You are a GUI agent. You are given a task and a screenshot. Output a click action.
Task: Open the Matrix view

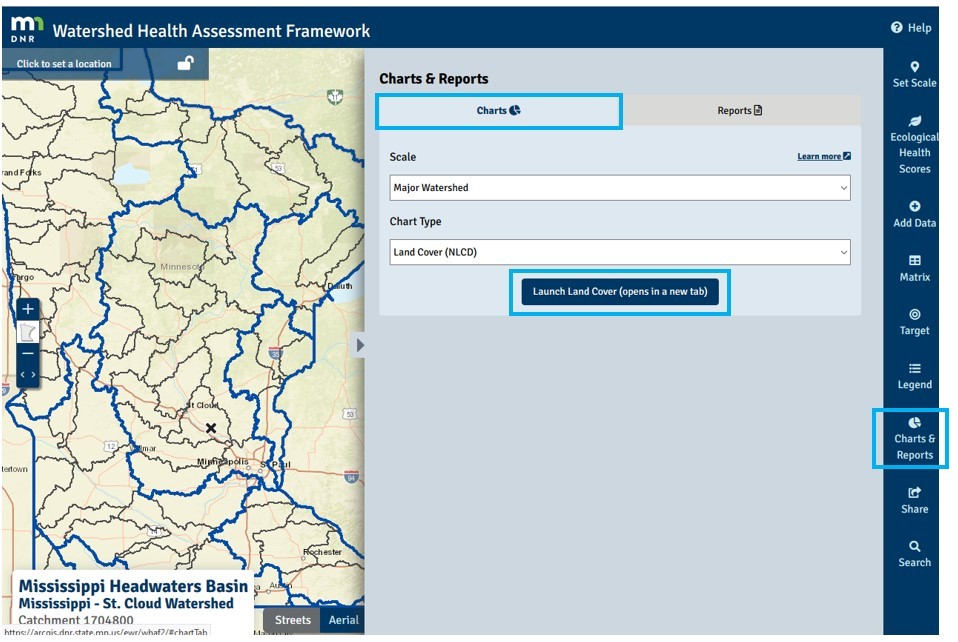click(x=914, y=268)
